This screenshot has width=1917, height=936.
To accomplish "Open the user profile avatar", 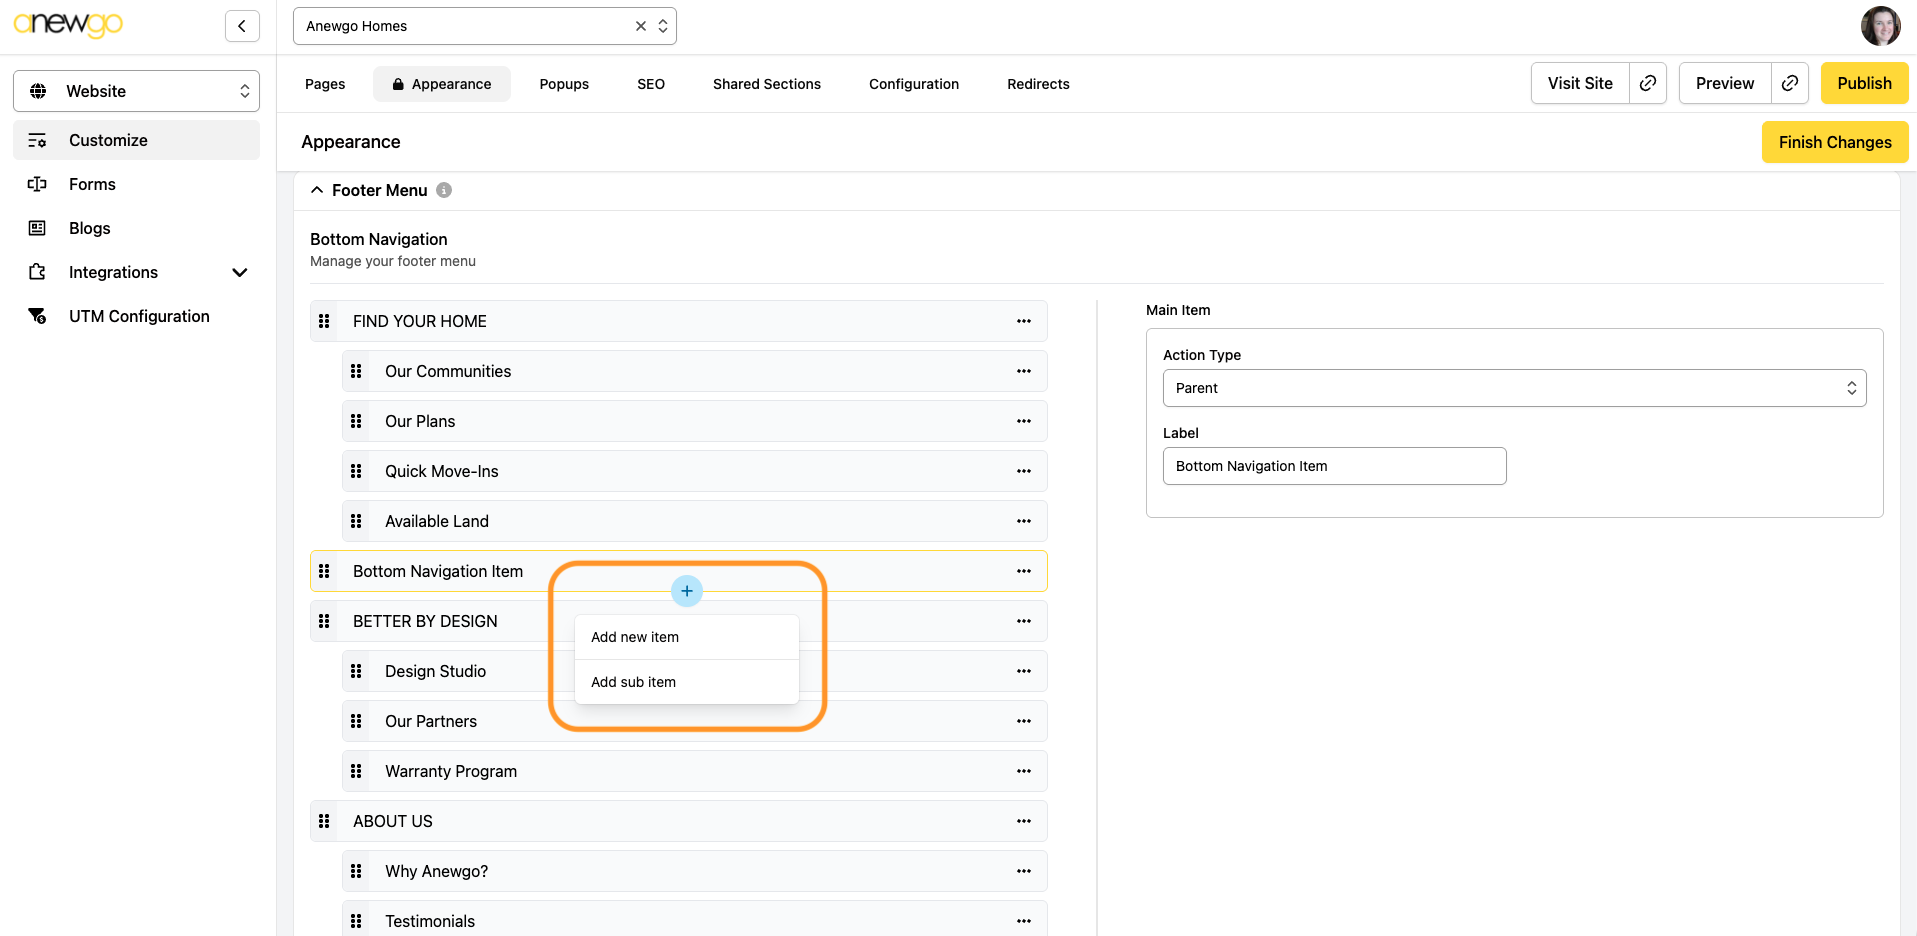I will point(1880,26).
